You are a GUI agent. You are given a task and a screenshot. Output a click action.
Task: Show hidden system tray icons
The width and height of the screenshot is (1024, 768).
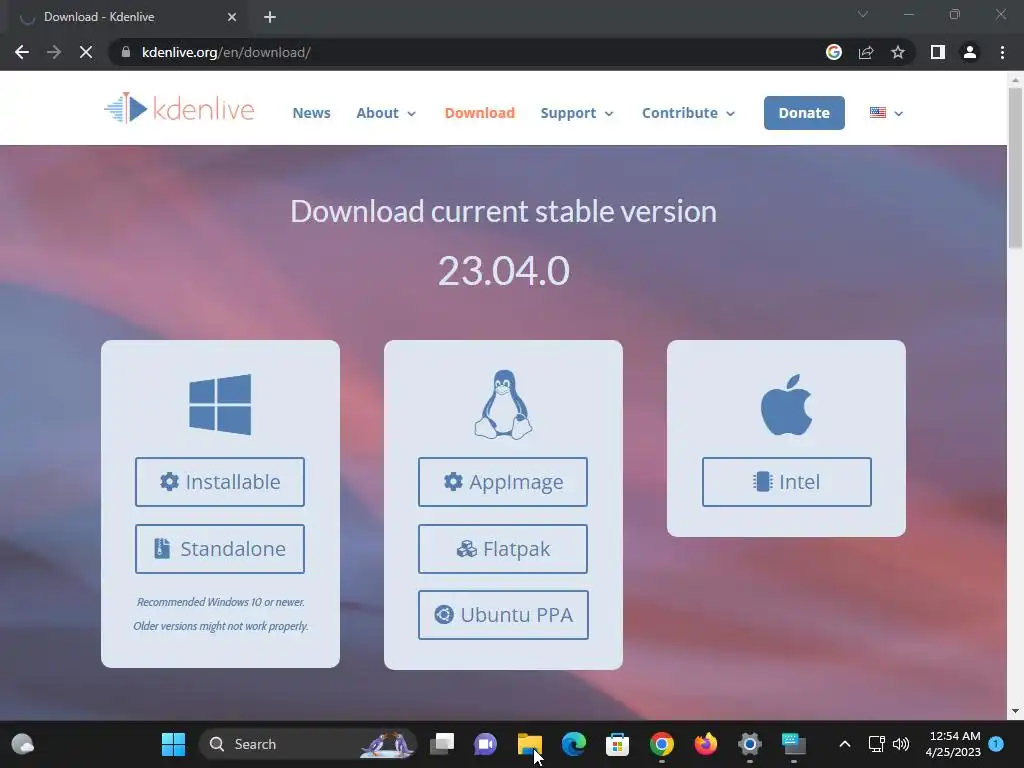[844, 744]
